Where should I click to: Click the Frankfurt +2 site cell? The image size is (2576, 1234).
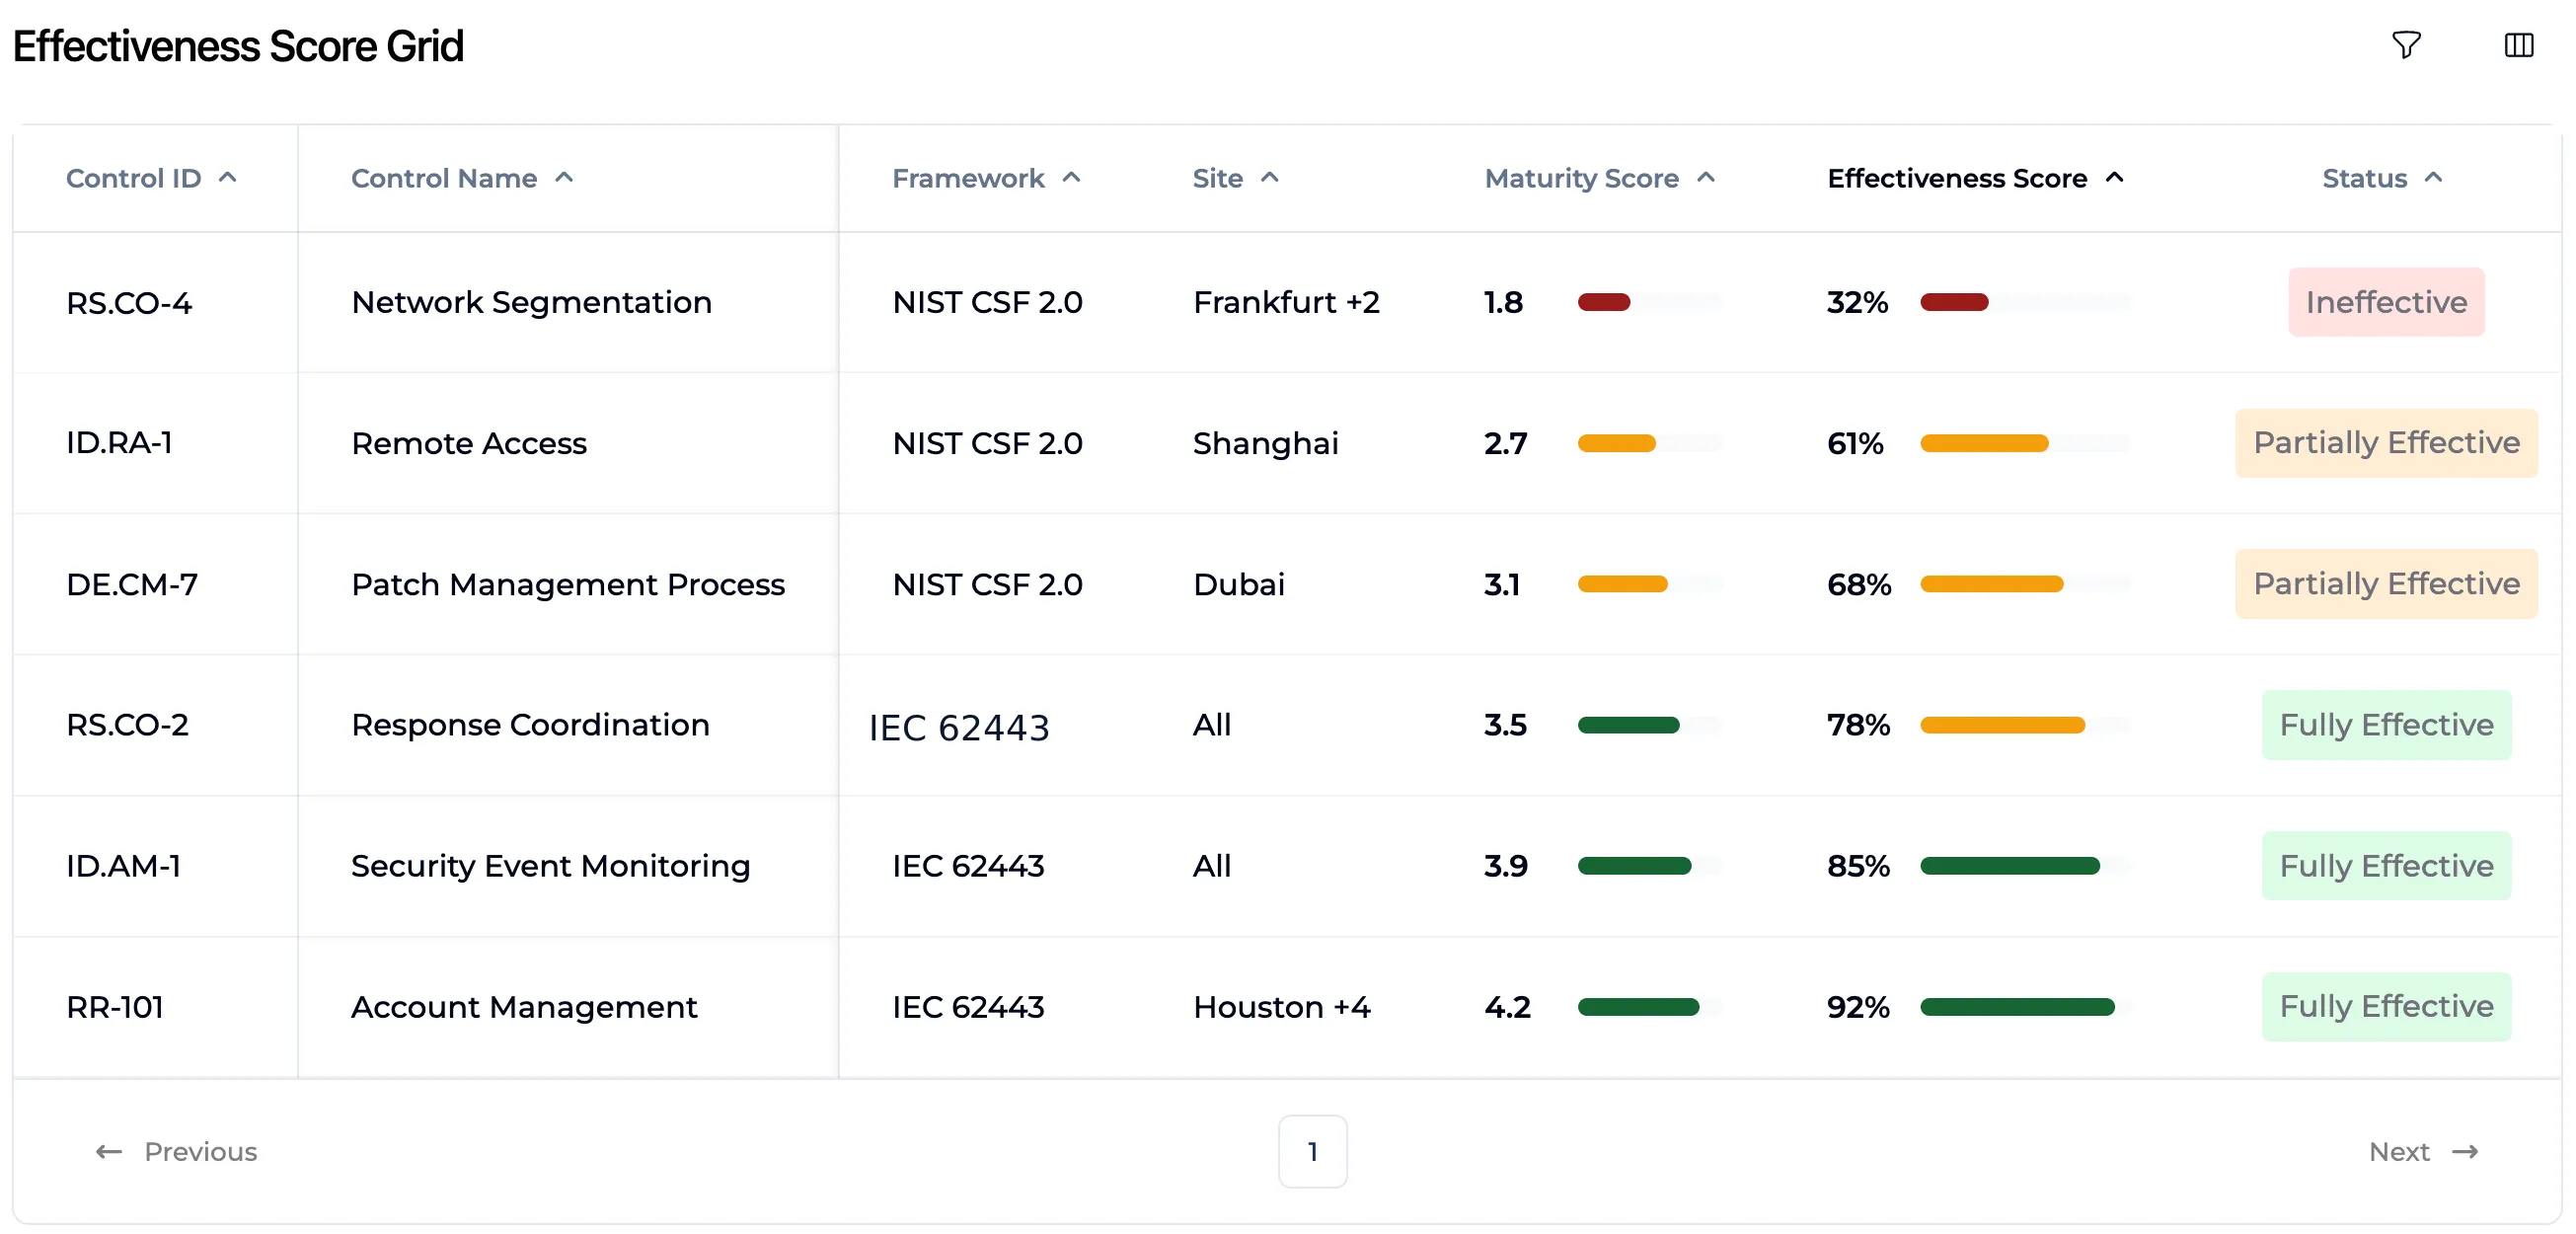pyautogui.click(x=1286, y=301)
